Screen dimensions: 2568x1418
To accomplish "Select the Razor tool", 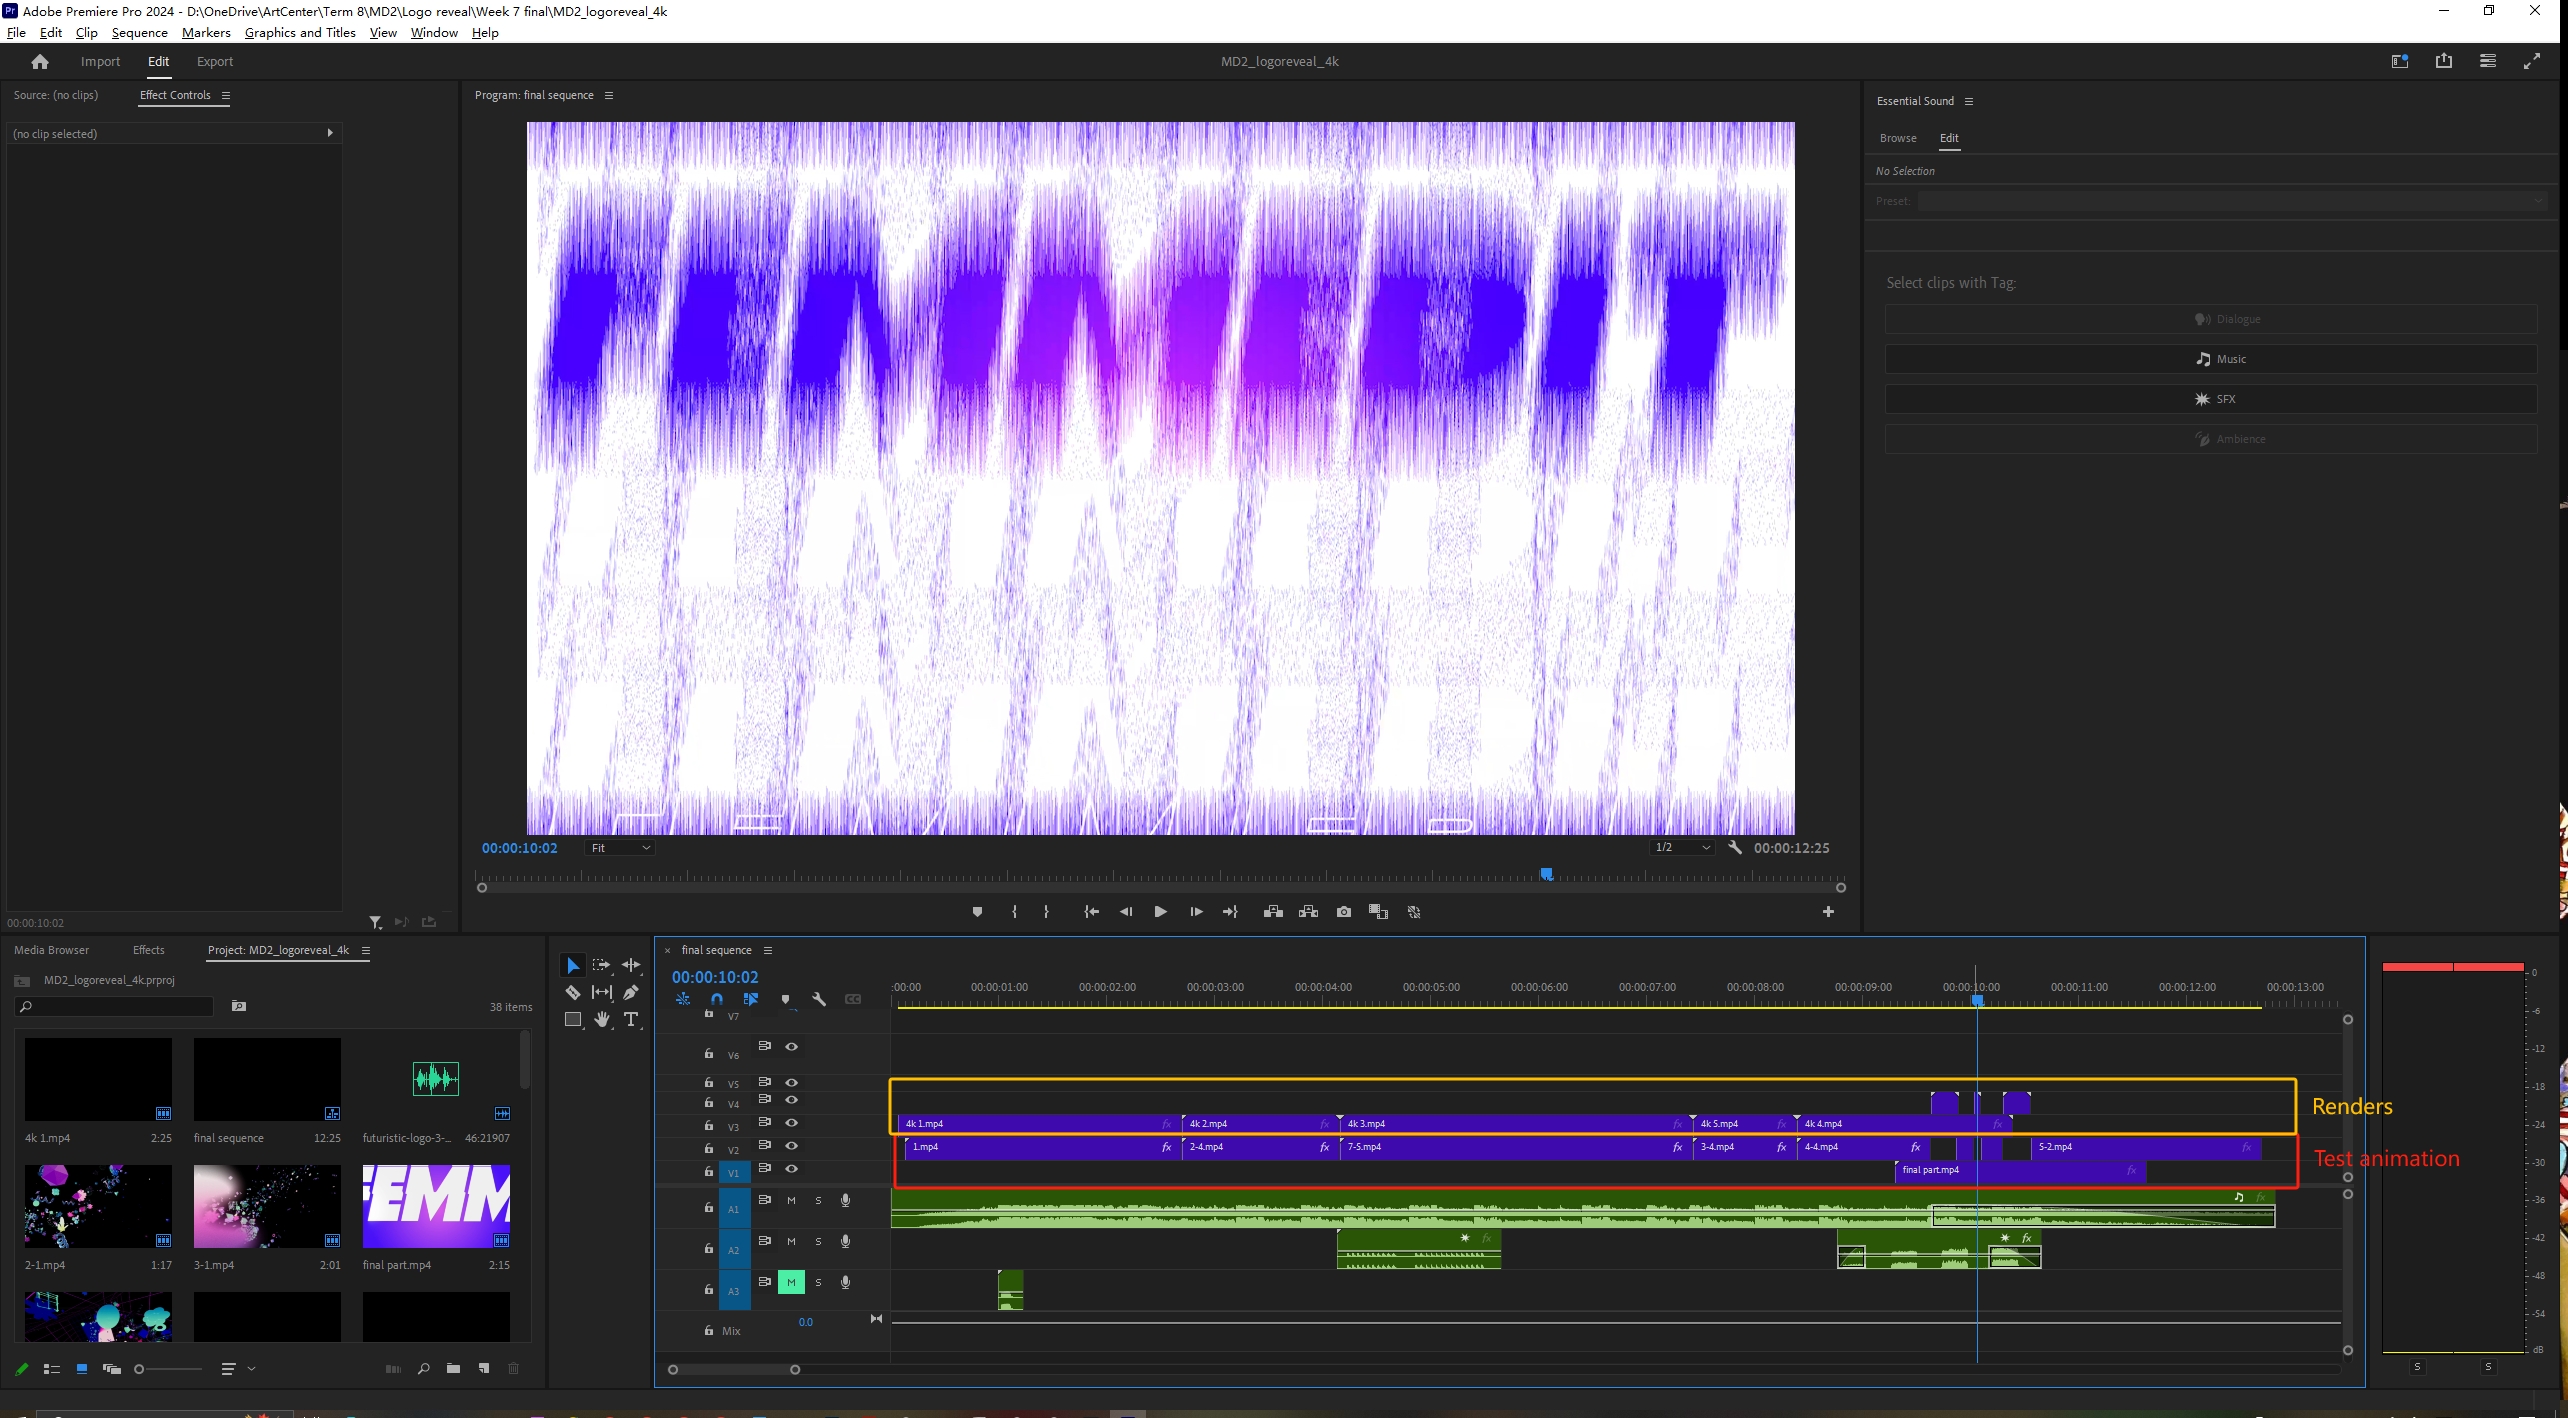I will 572,992.
